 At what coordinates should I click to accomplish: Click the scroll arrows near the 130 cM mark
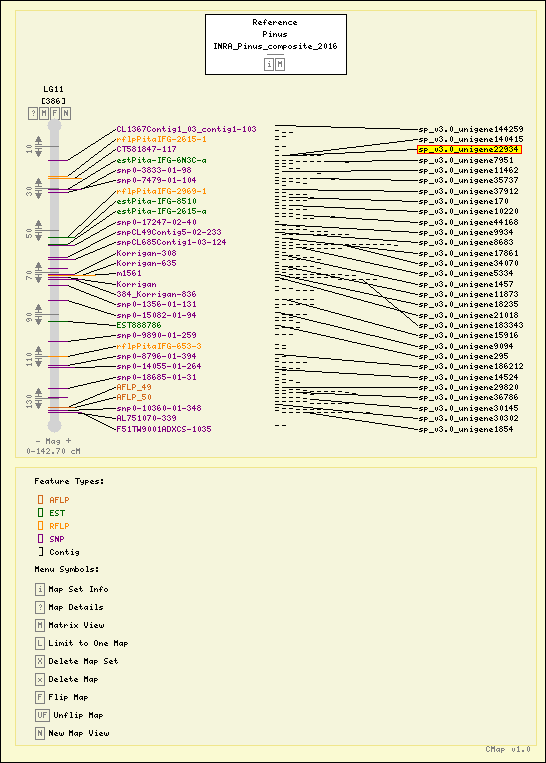tap(38, 399)
